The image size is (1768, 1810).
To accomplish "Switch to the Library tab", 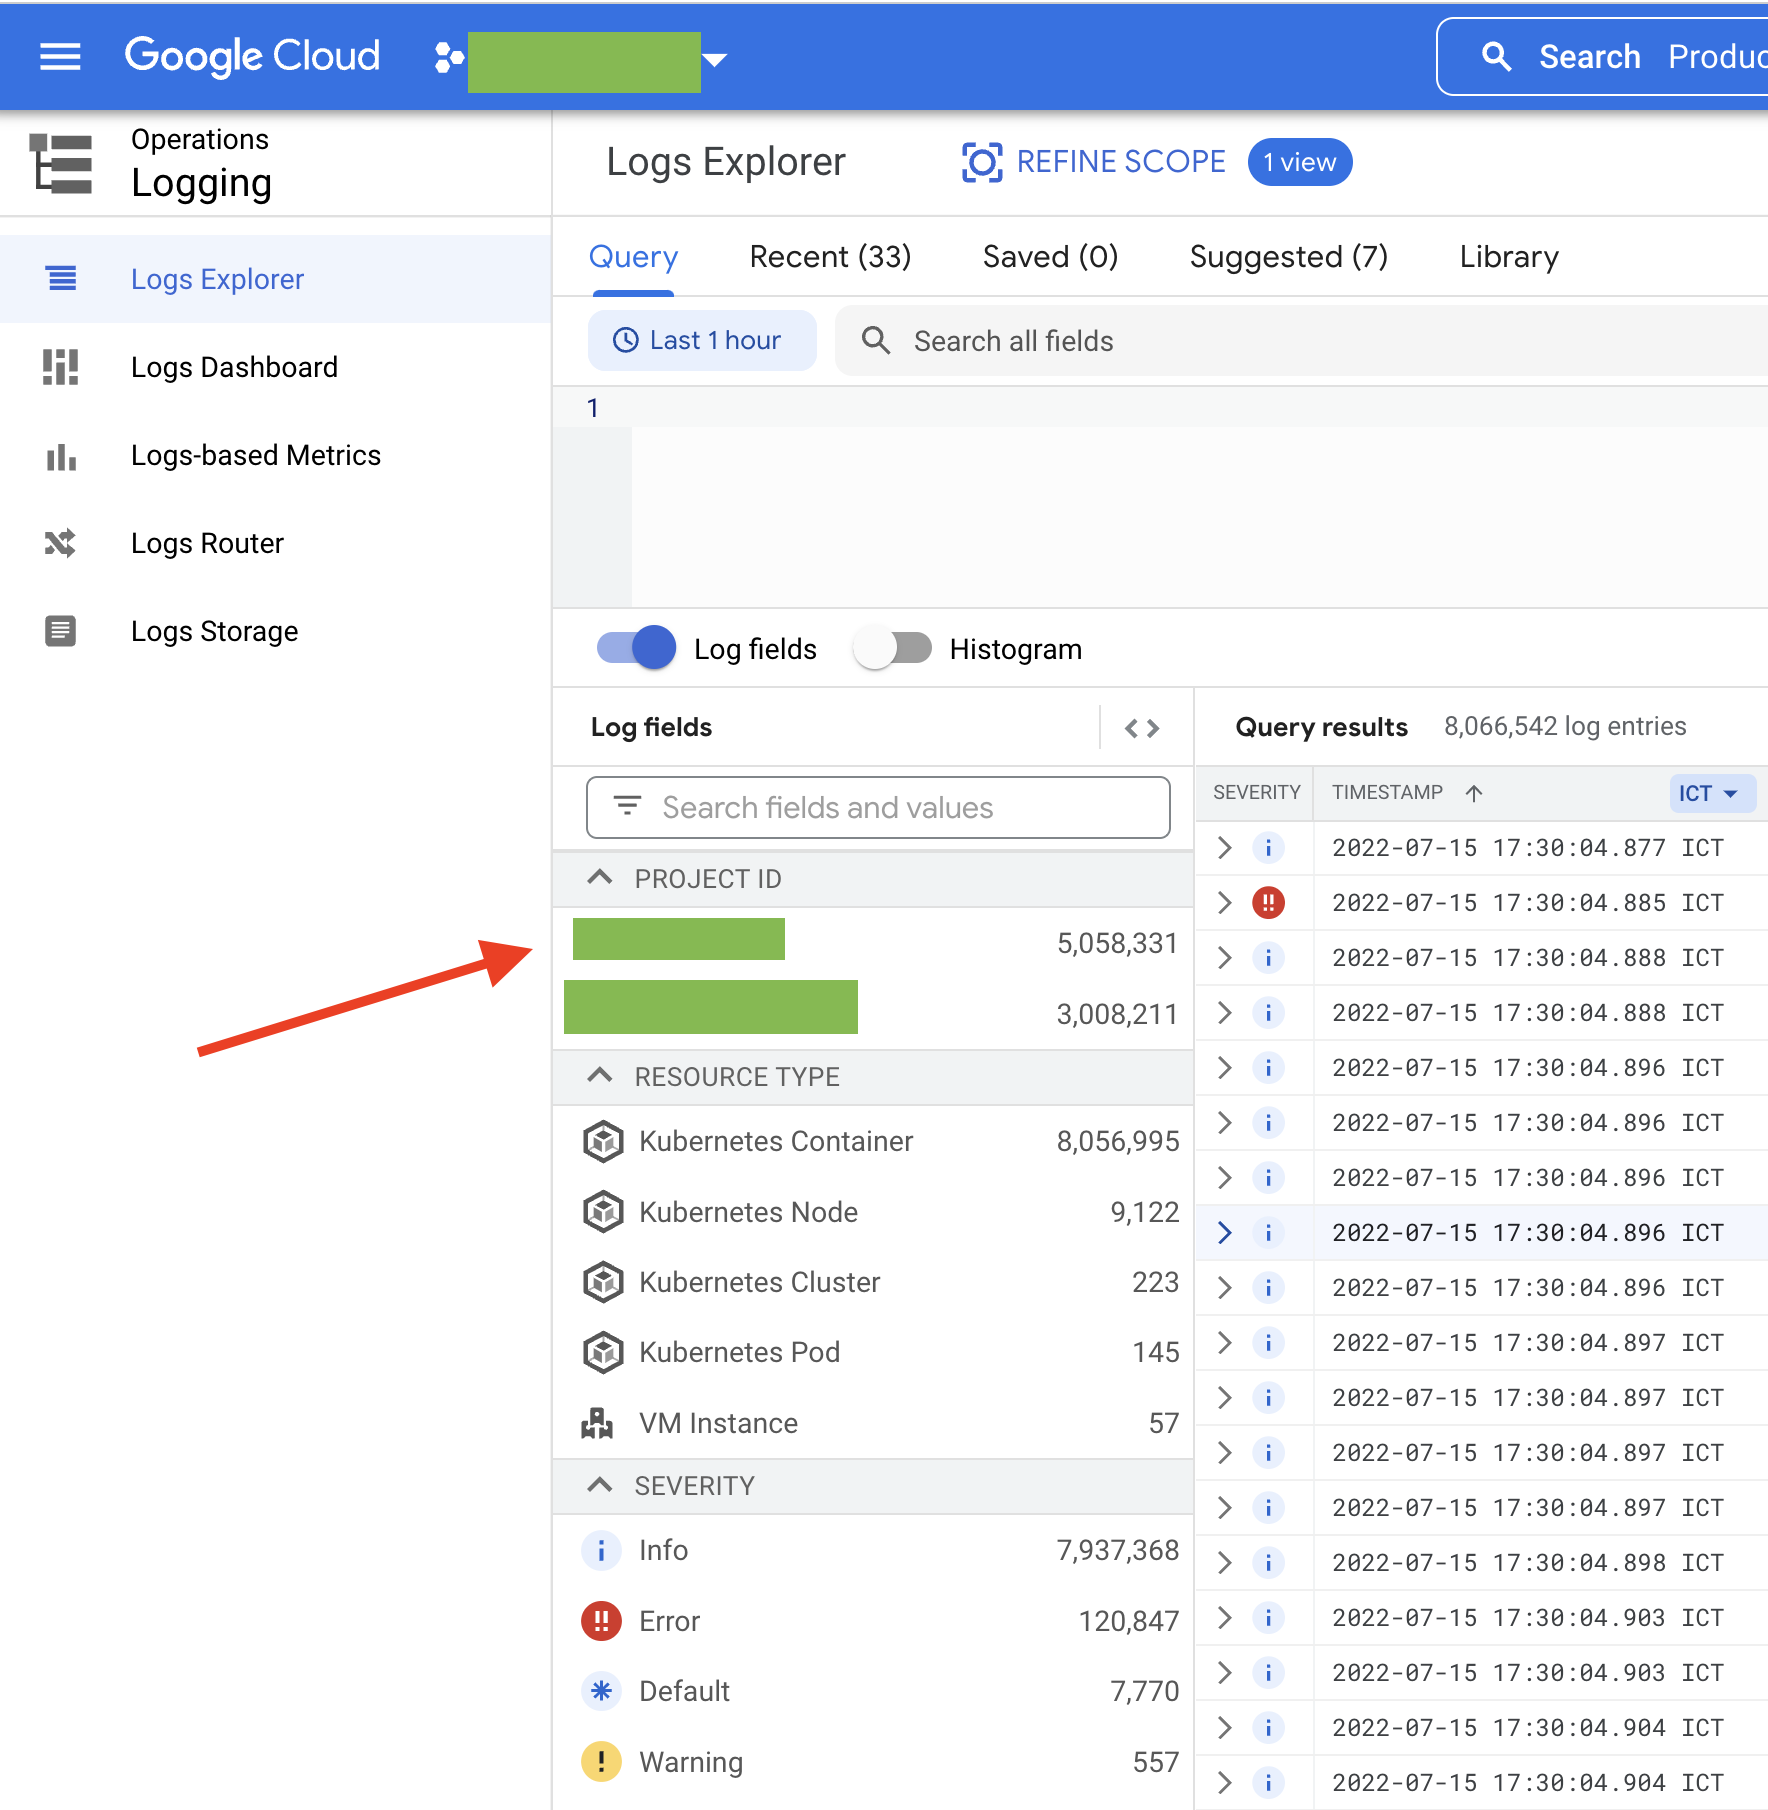I will (1509, 257).
